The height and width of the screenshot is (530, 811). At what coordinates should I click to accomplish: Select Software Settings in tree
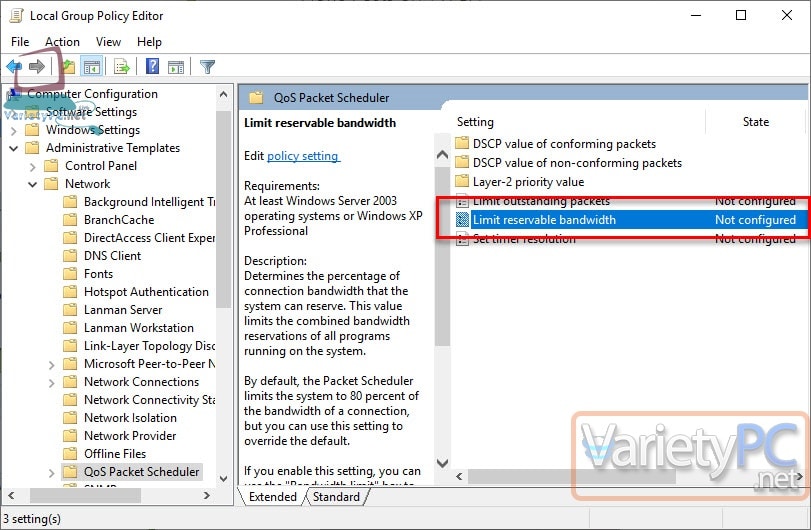(x=92, y=112)
